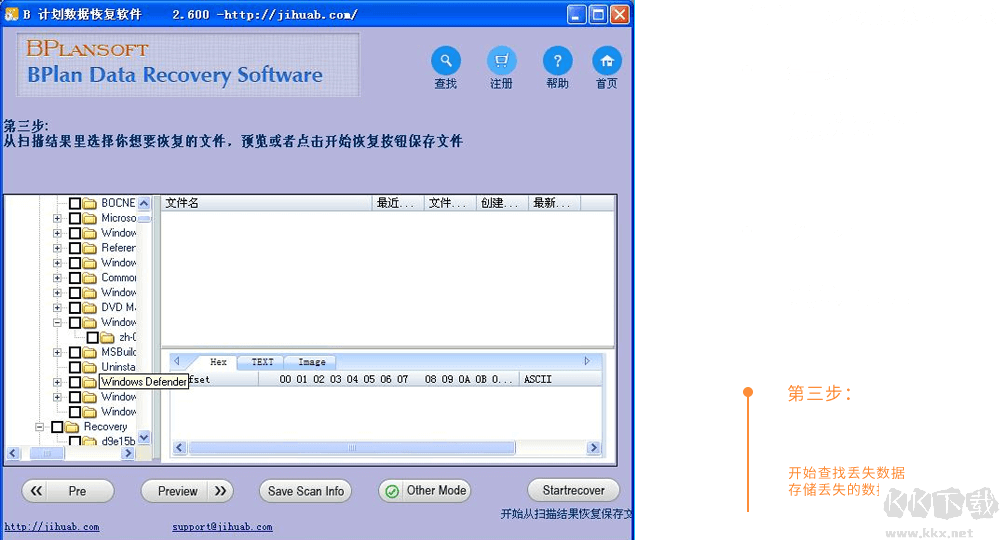Expand the Microso folder node
The width and height of the screenshot is (1000, 540).
click(x=57, y=218)
